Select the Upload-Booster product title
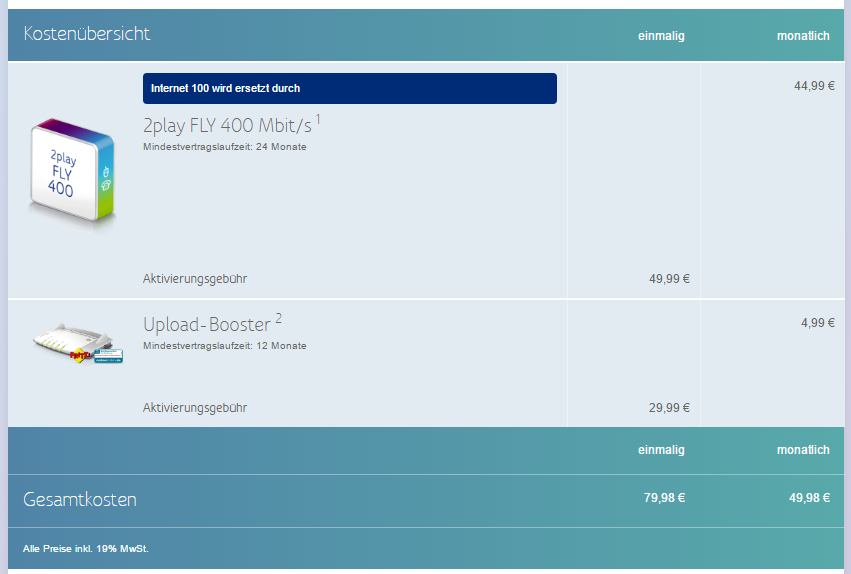Screen dimensions: 851x574 [x=206, y=325]
